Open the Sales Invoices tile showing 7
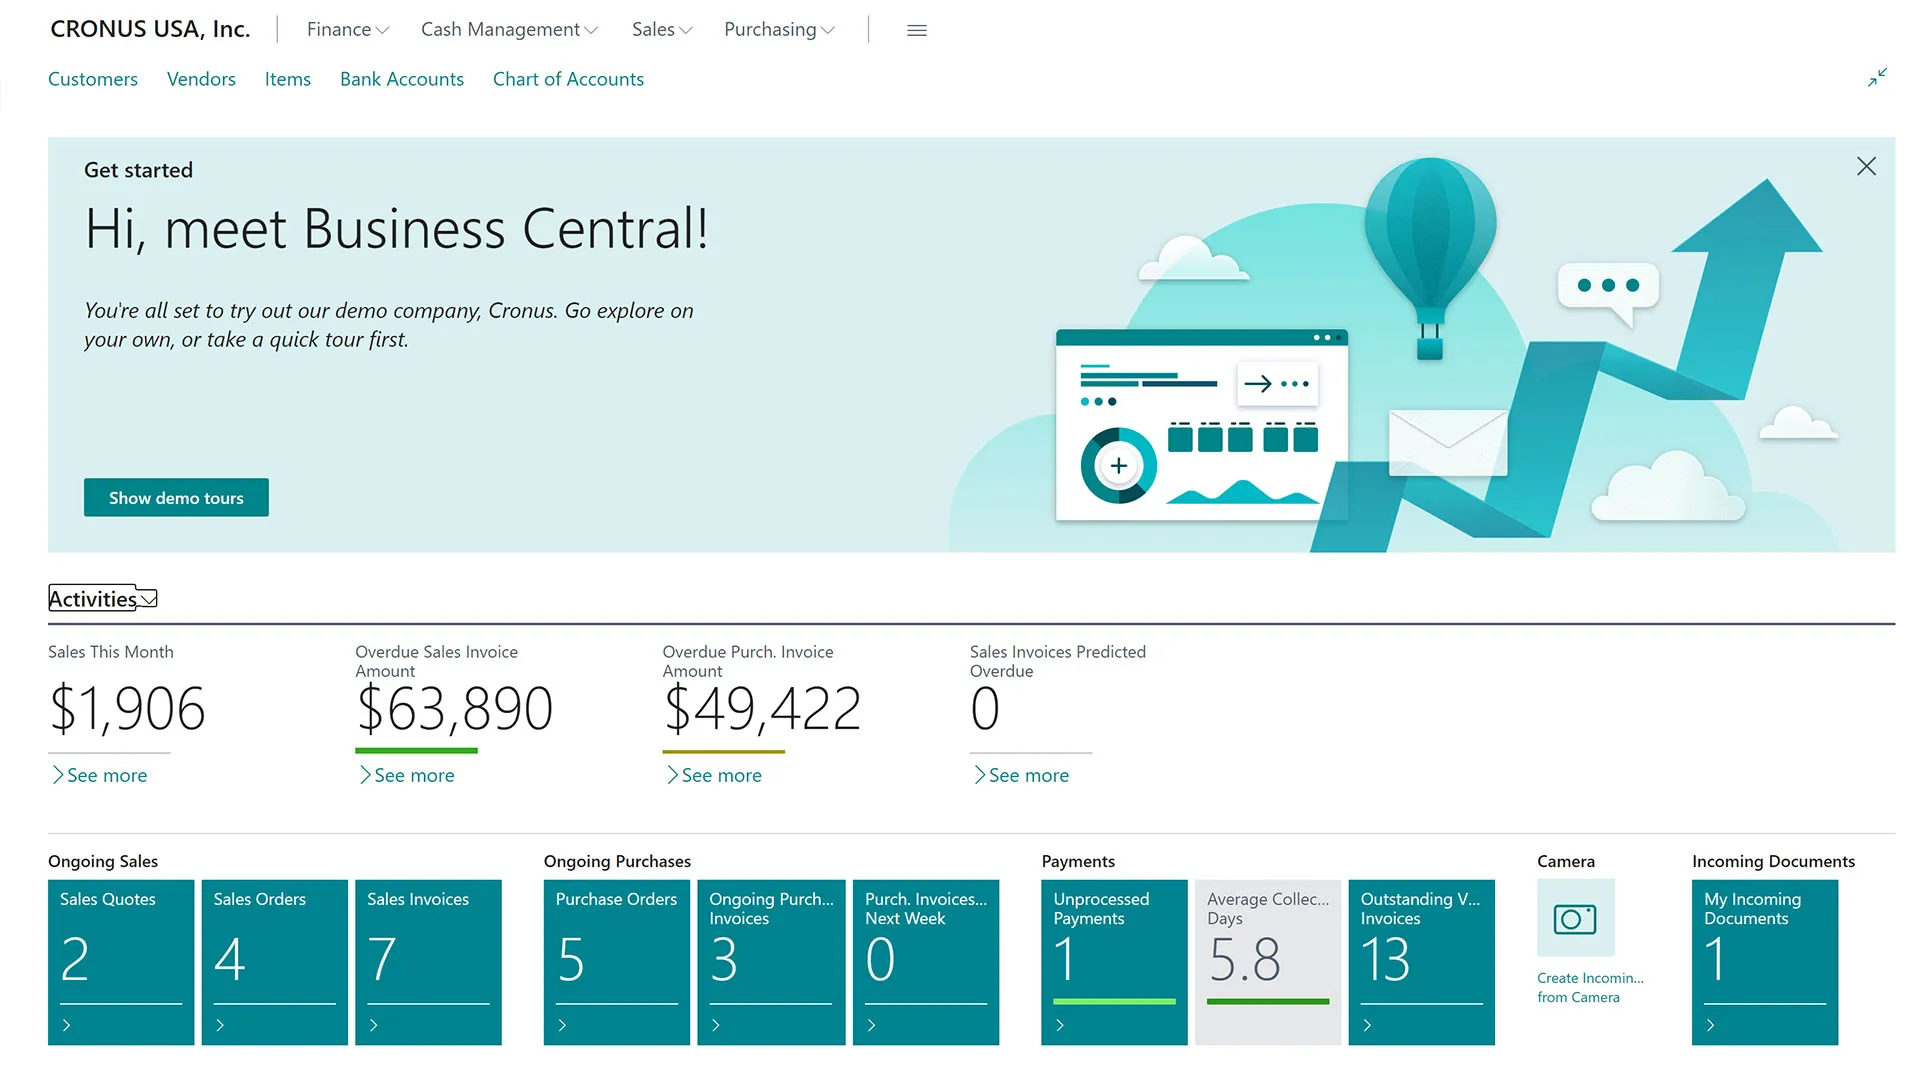The width and height of the screenshot is (1920, 1080). point(428,960)
